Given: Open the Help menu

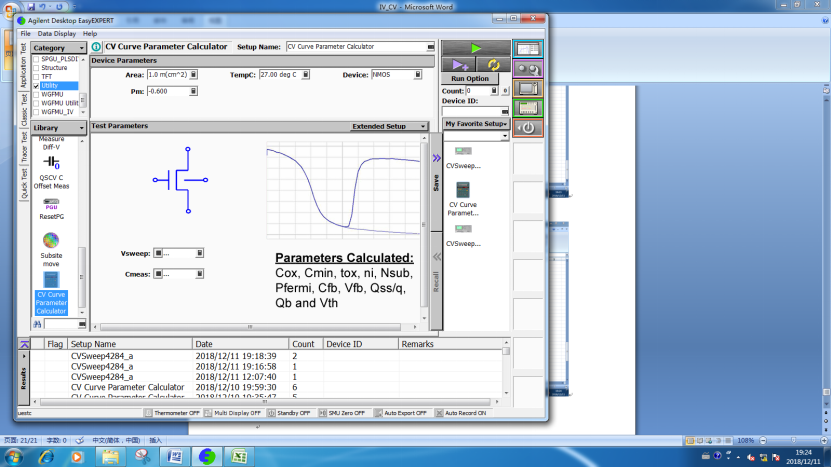Looking at the screenshot, I should click(x=90, y=33).
